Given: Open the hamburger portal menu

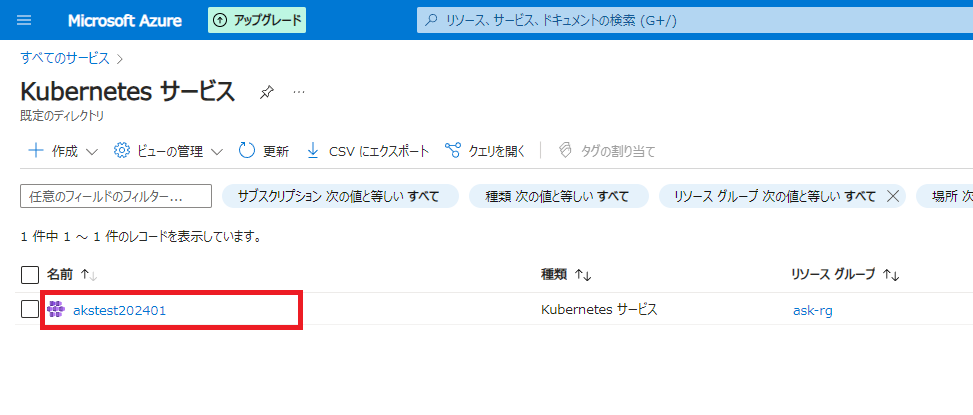Looking at the screenshot, I should (24, 20).
